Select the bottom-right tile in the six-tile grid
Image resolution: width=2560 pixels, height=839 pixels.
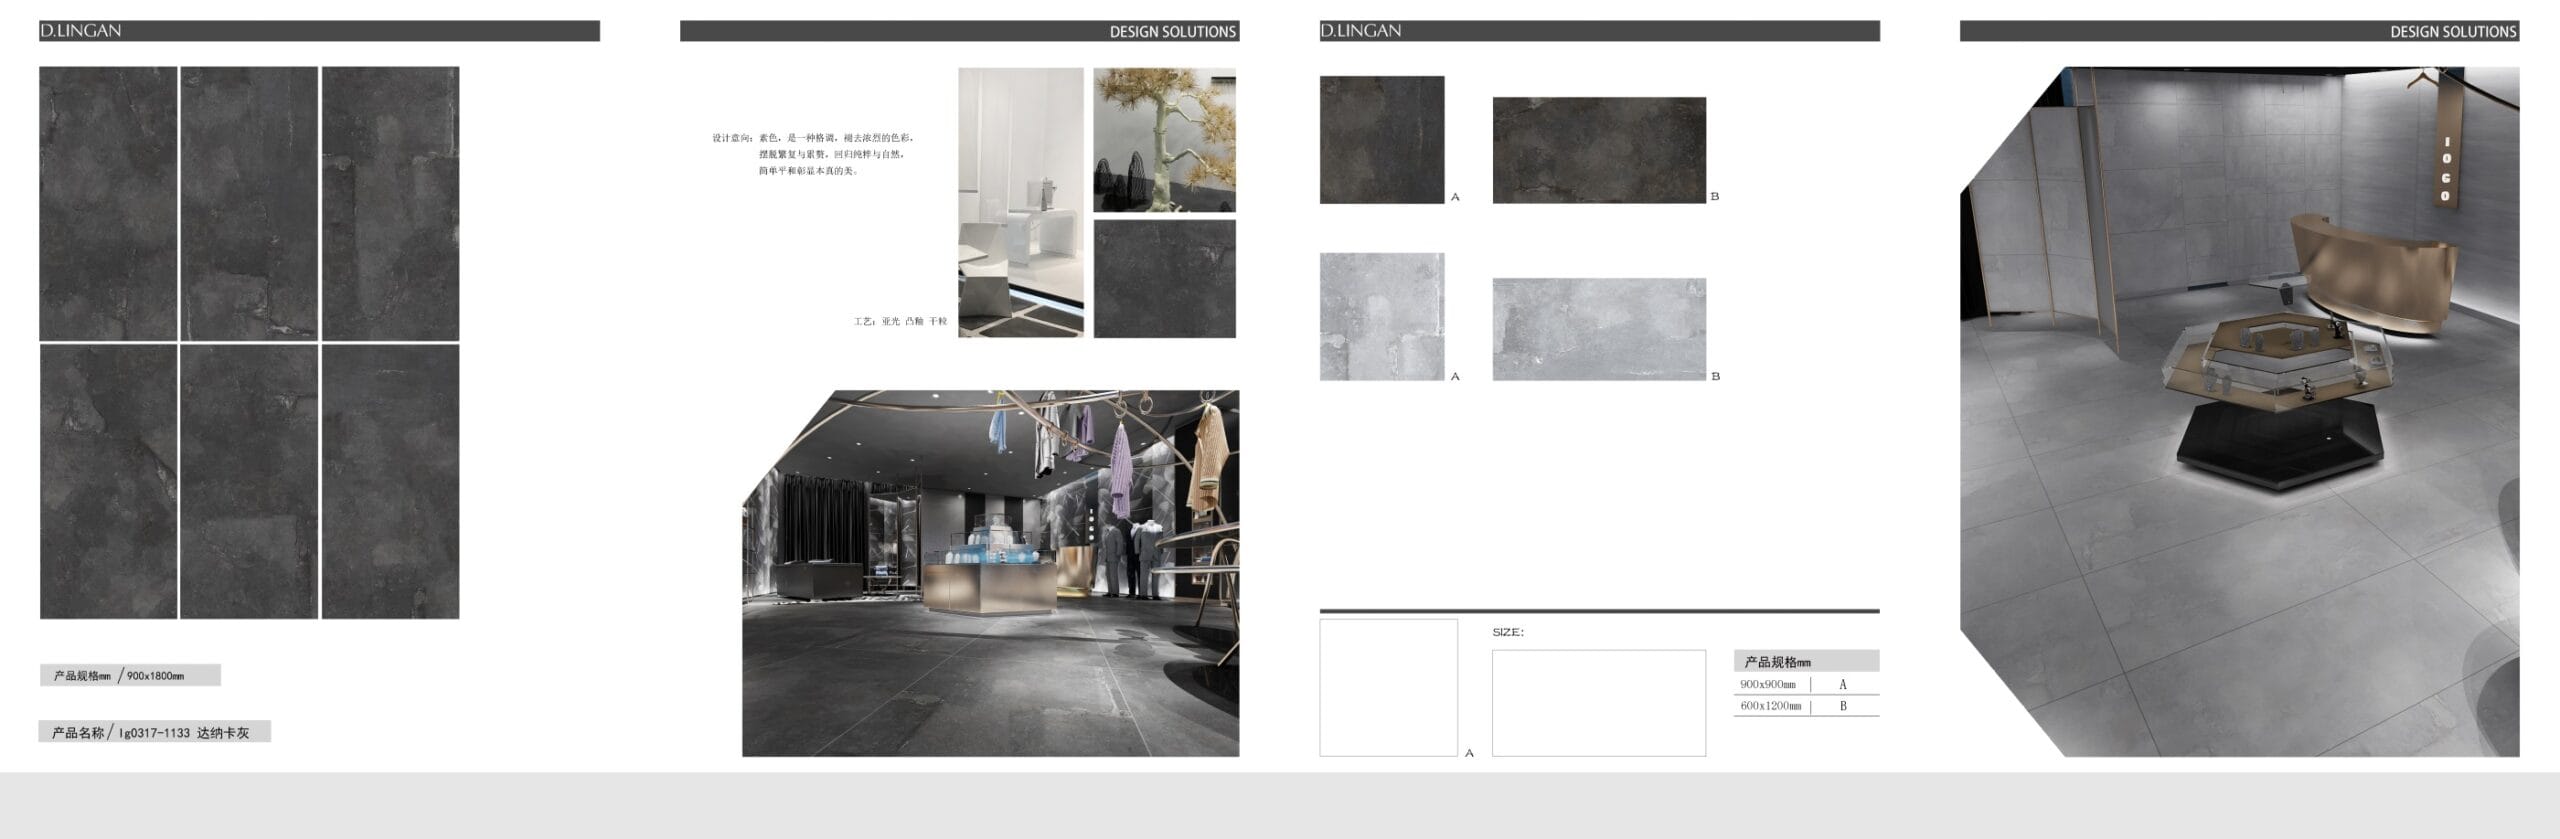tap(390, 482)
